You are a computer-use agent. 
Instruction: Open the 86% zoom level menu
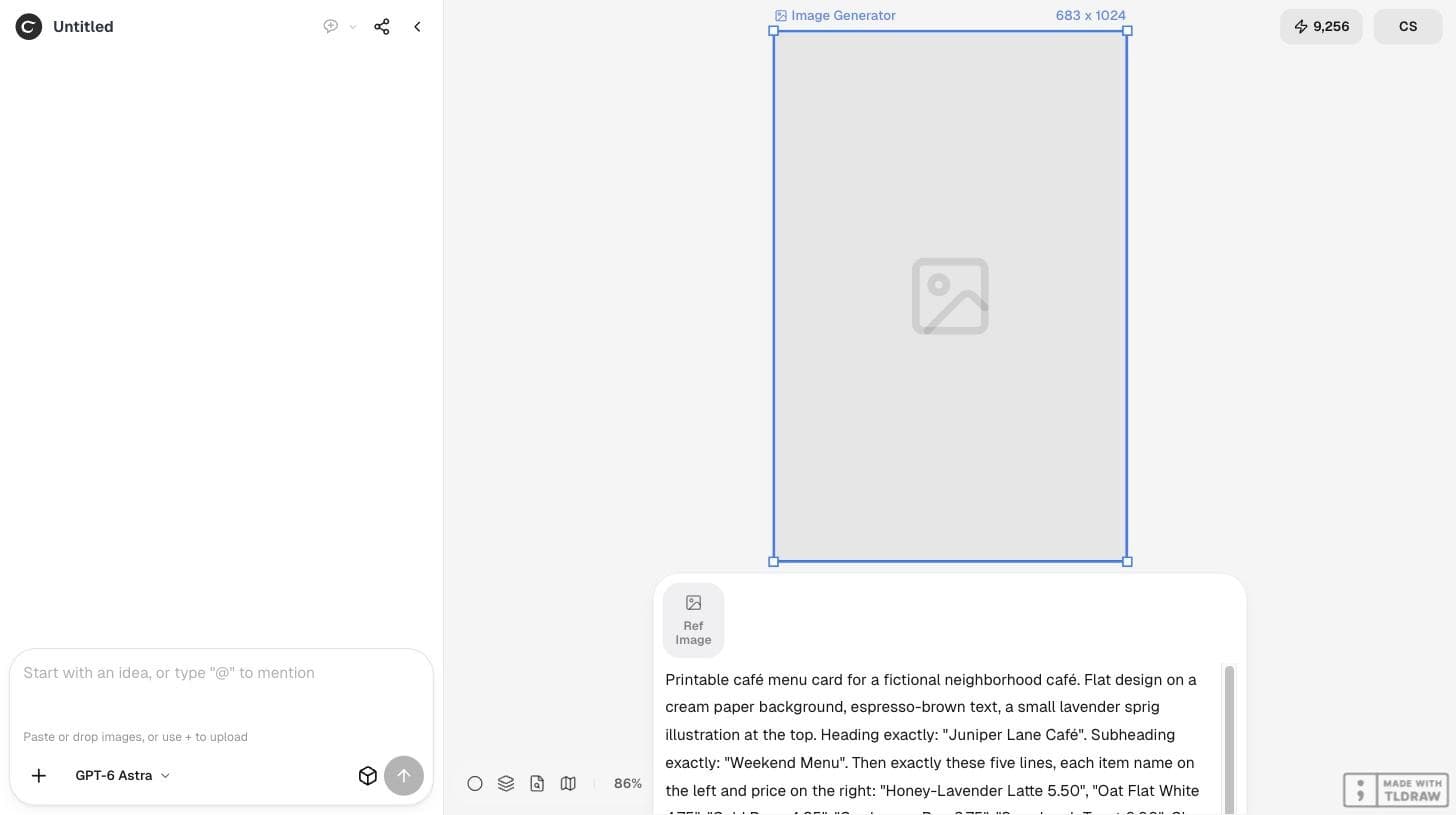[x=628, y=784]
